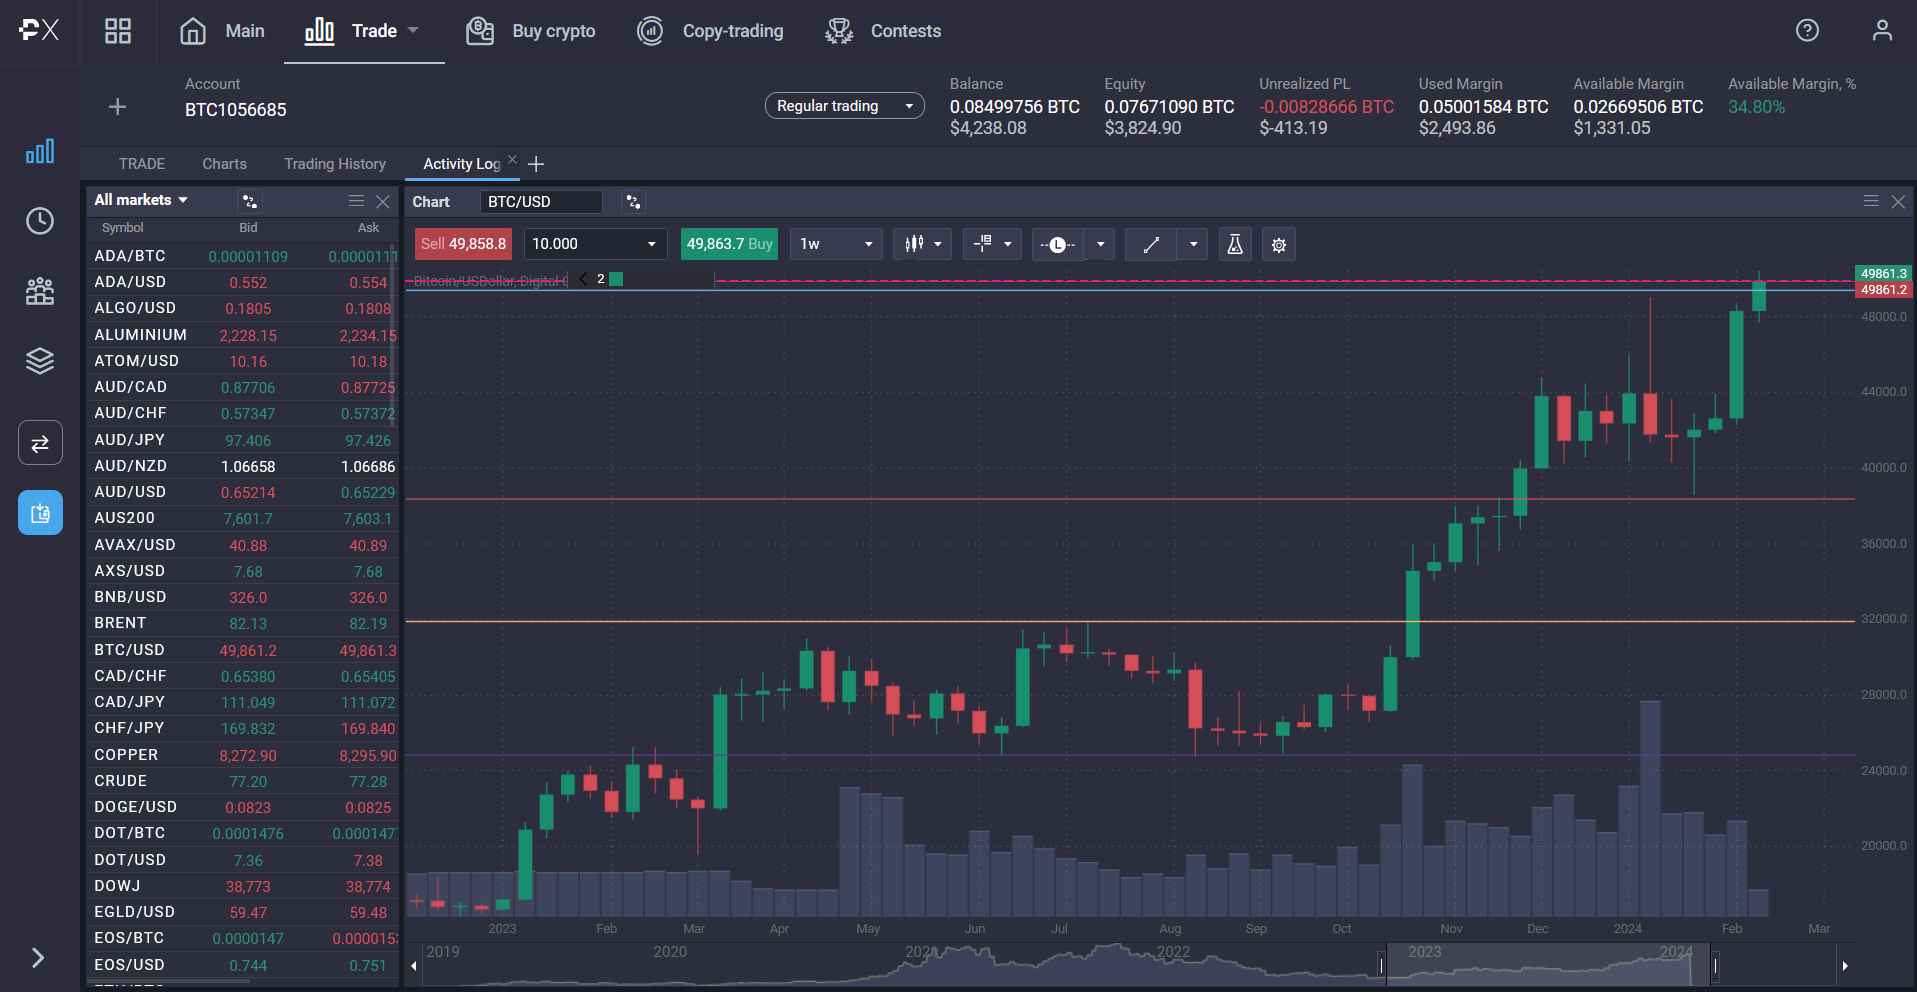Expand L indicator dropdown arrow
Viewport: 1917px width, 992px height.
pos(1100,244)
